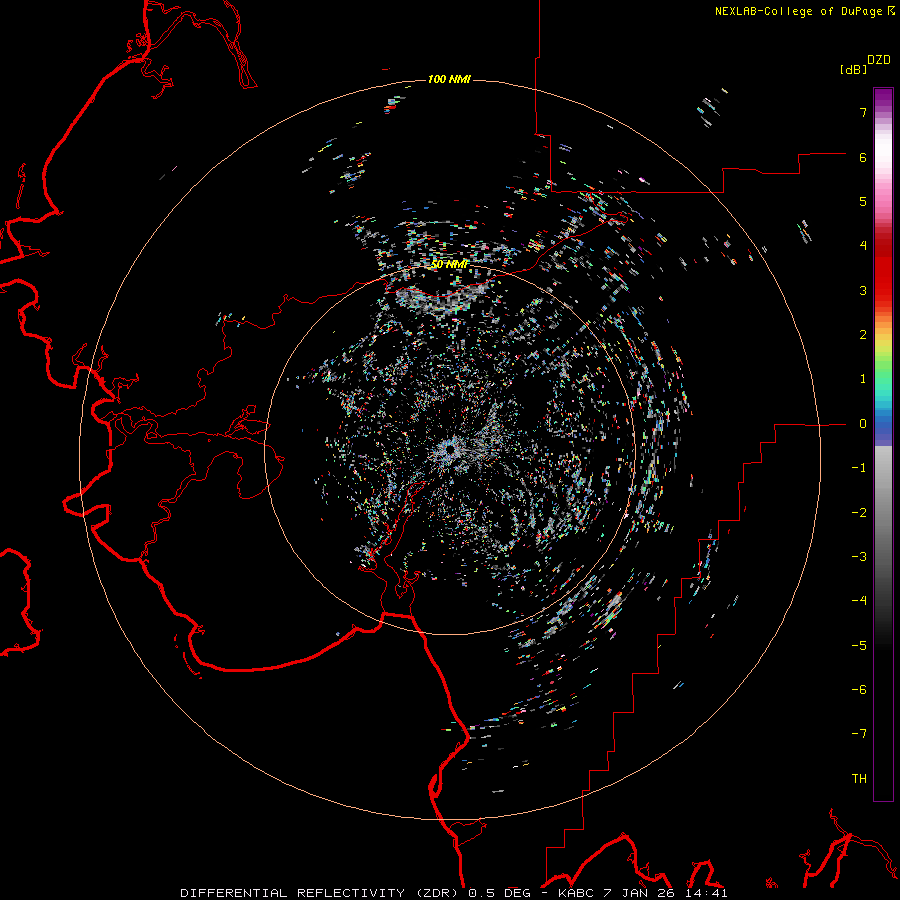
Task: Click the 3 value on the color scale
Action: [x=863, y=290]
